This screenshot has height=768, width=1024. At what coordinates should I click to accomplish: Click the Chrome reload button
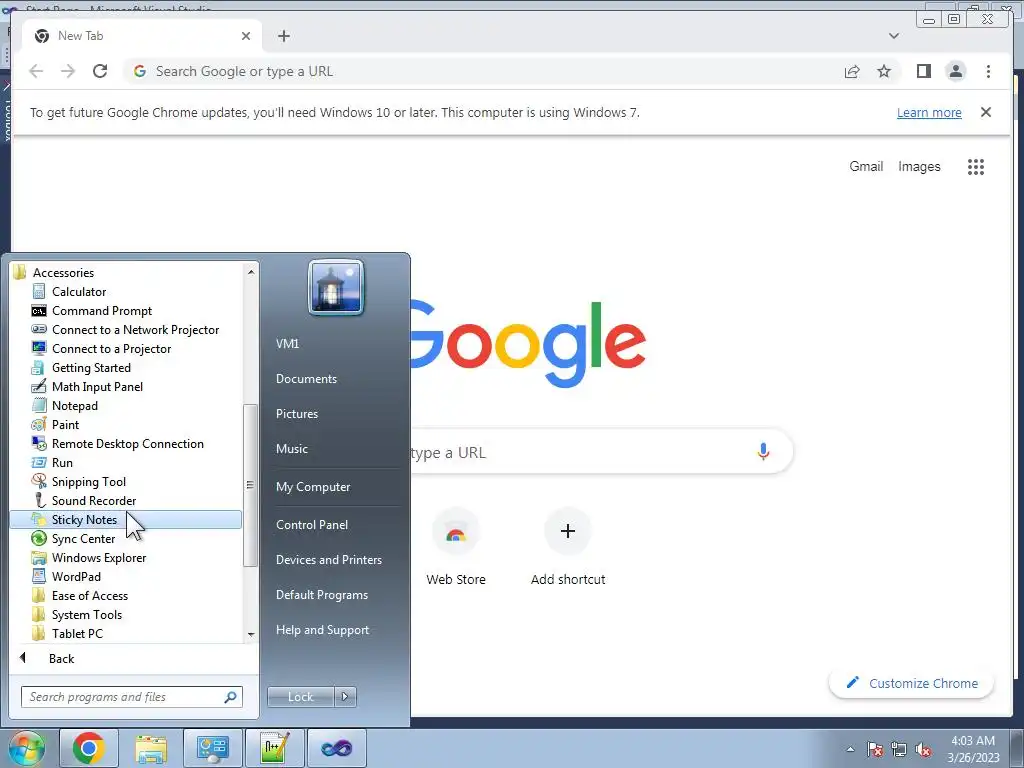pyautogui.click(x=100, y=71)
